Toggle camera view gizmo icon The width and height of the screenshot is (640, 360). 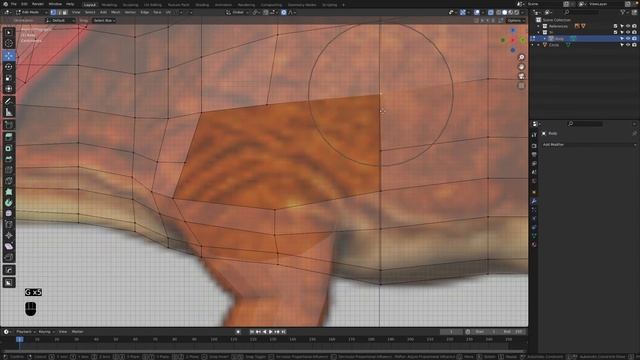(521, 76)
